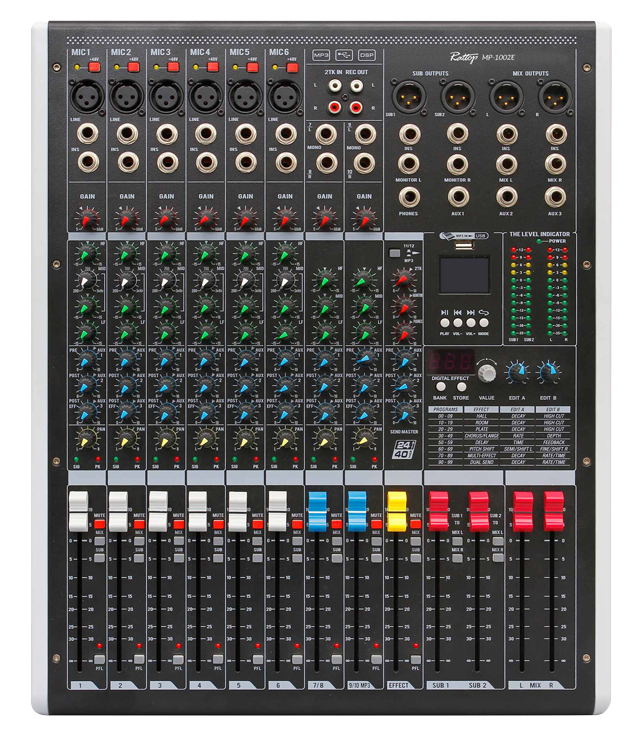Click the SUB 1 red fader cap
This screenshot has height=730, width=627.
point(438,511)
